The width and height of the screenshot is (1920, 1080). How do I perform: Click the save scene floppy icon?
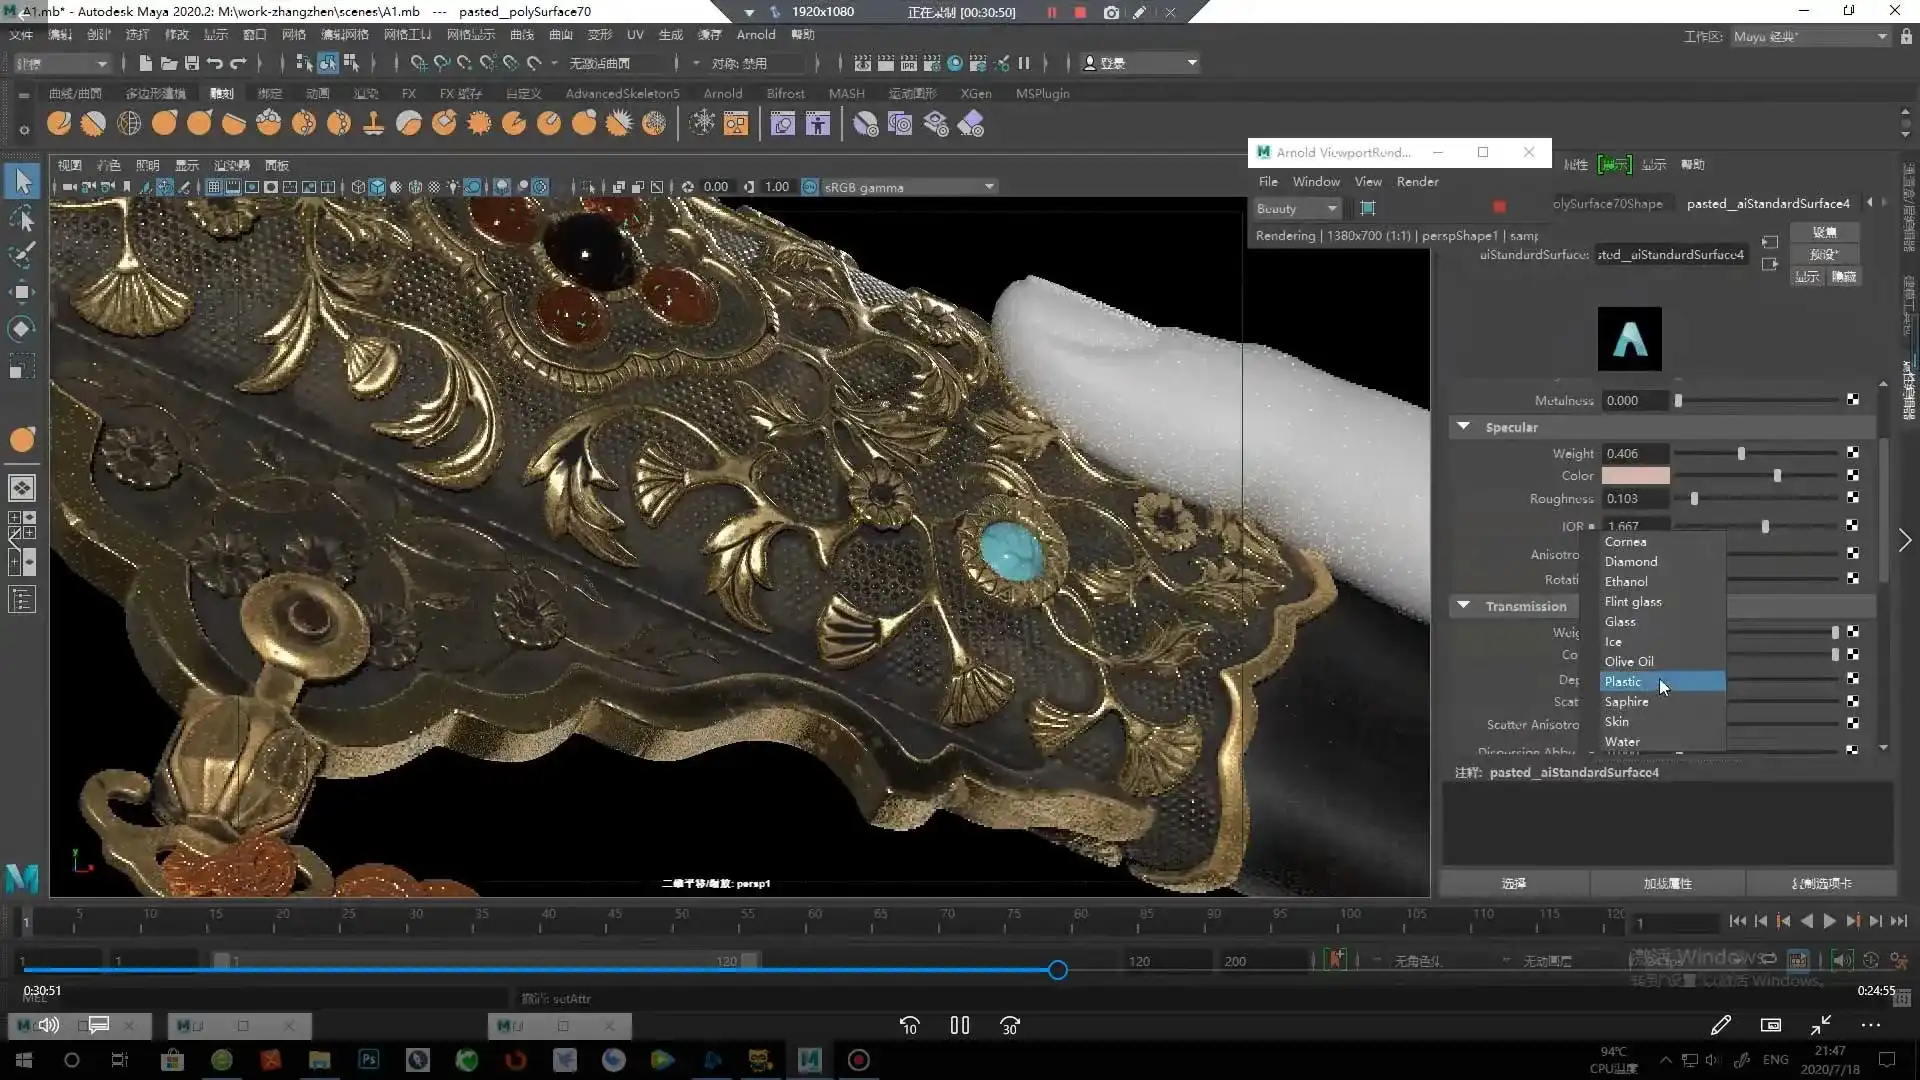tap(191, 63)
